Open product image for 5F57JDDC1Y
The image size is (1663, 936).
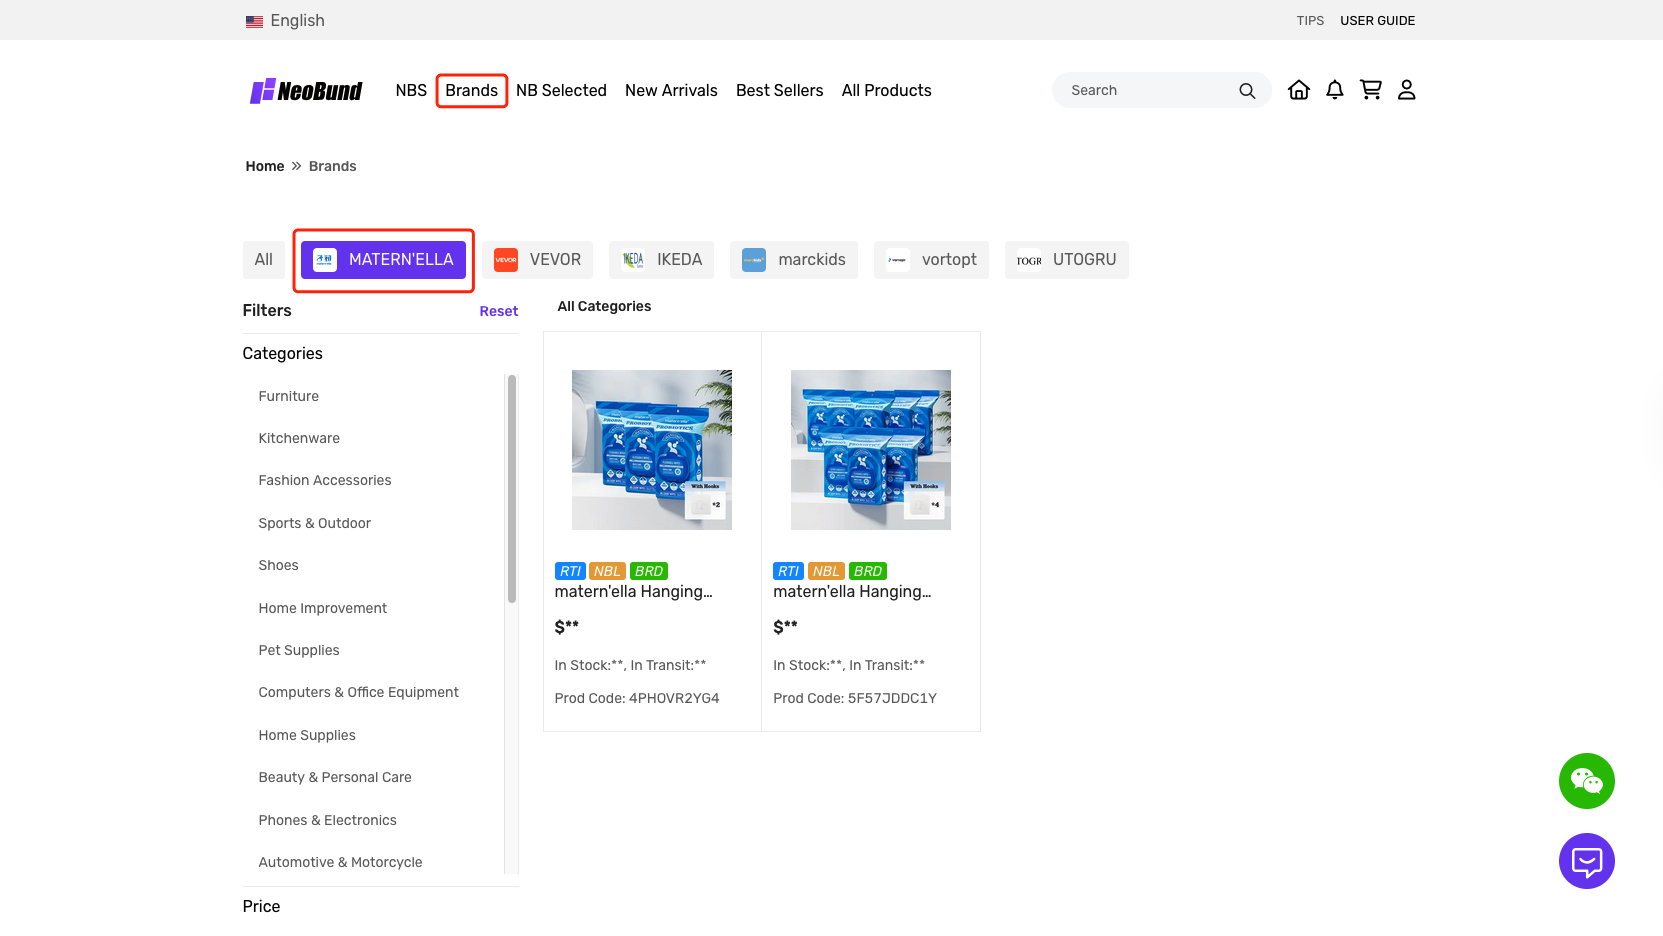tap(871, 450)
